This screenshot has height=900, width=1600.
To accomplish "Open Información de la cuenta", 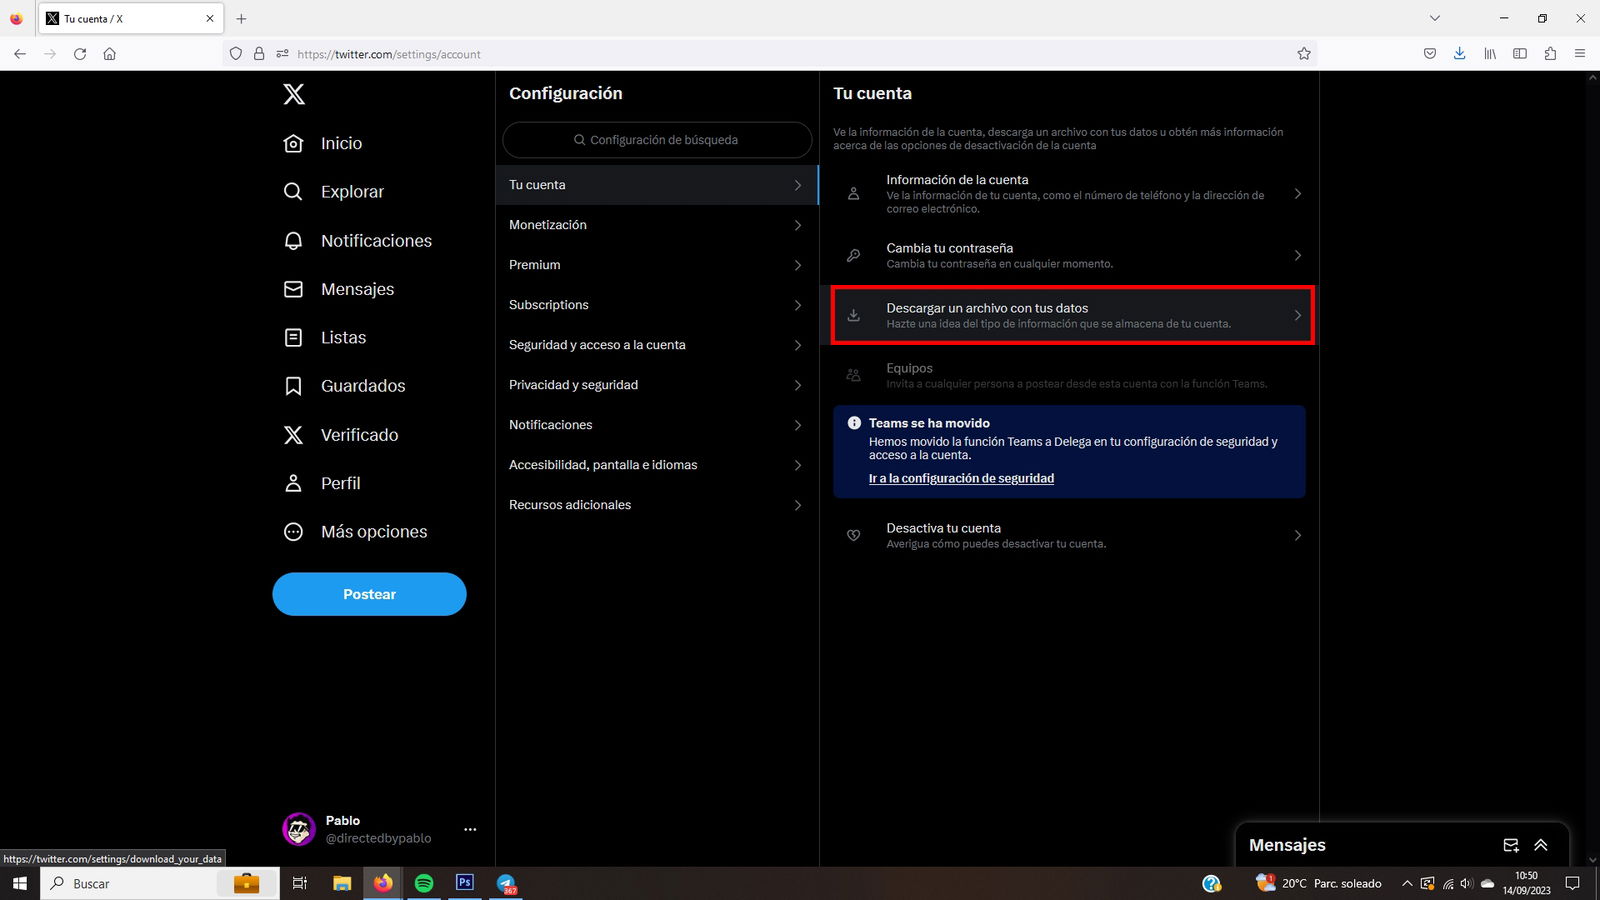I will [1069, 194].
